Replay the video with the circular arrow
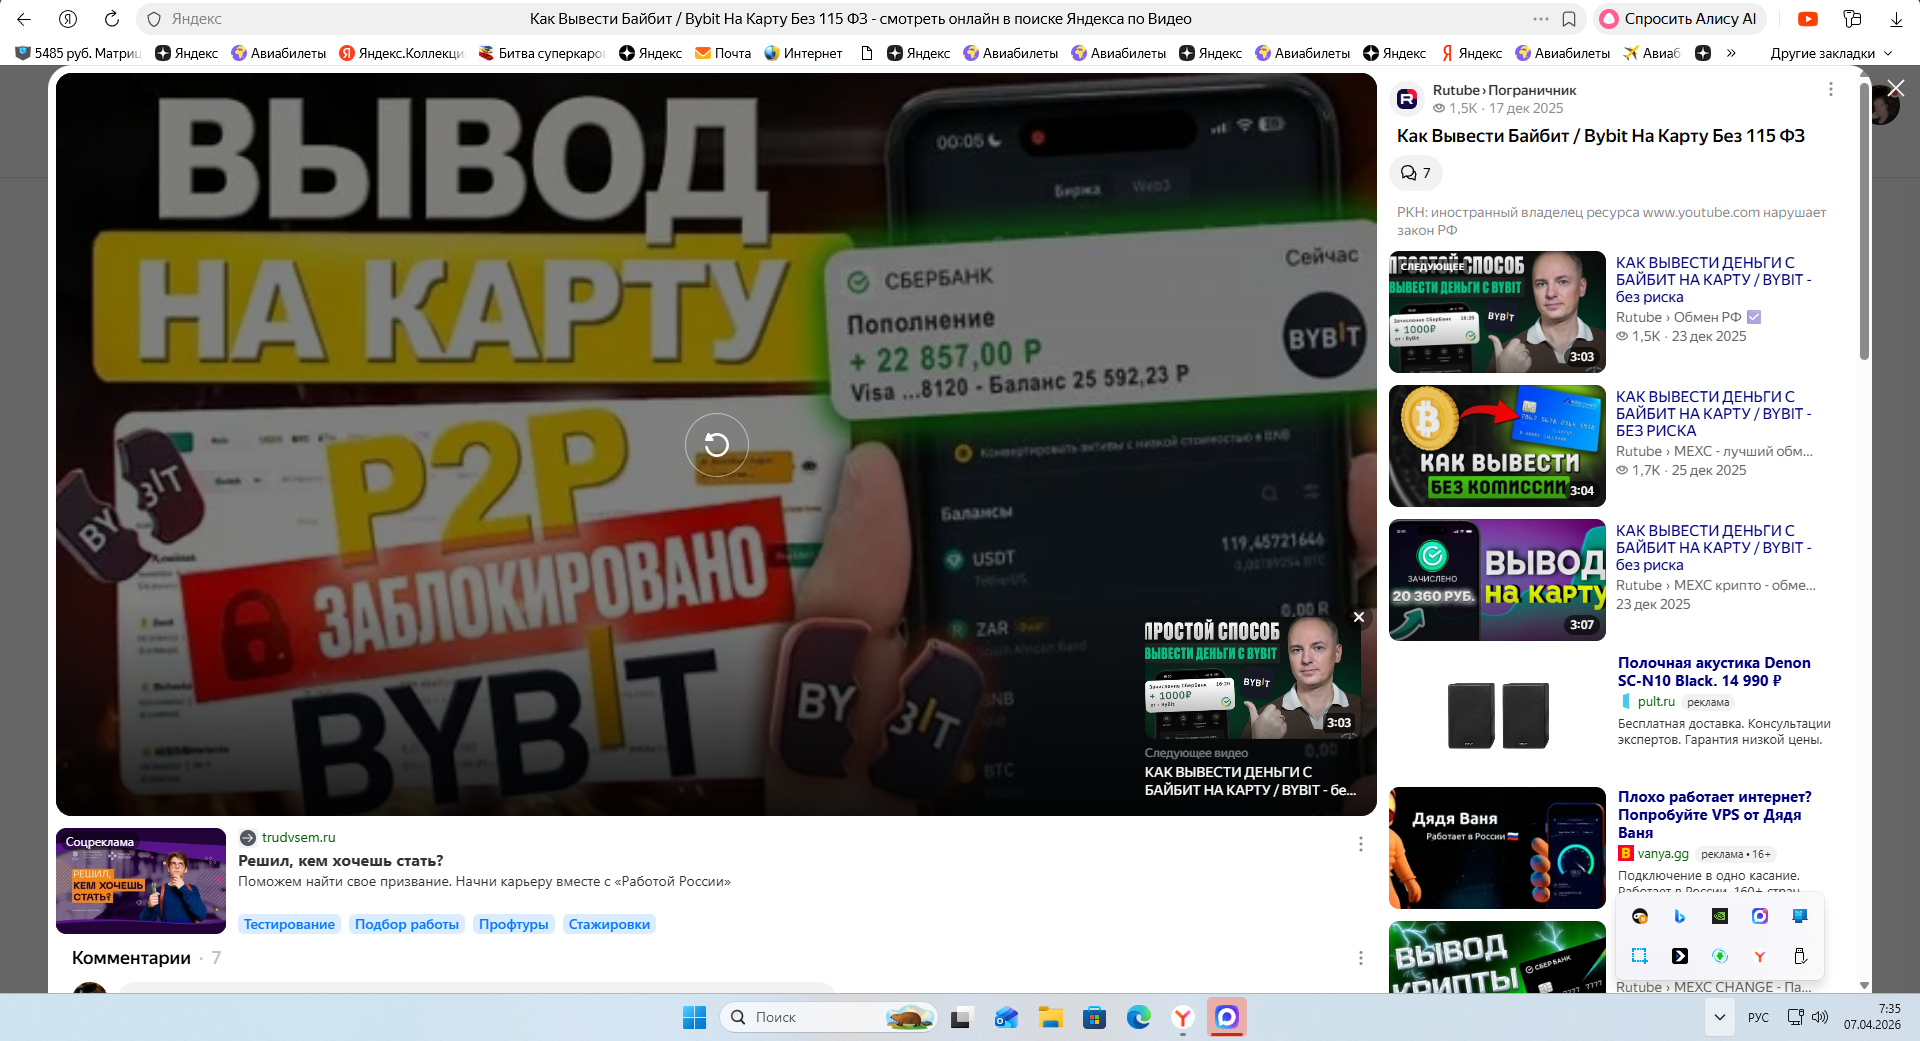1920x1041 pixels. click(717, 445)
